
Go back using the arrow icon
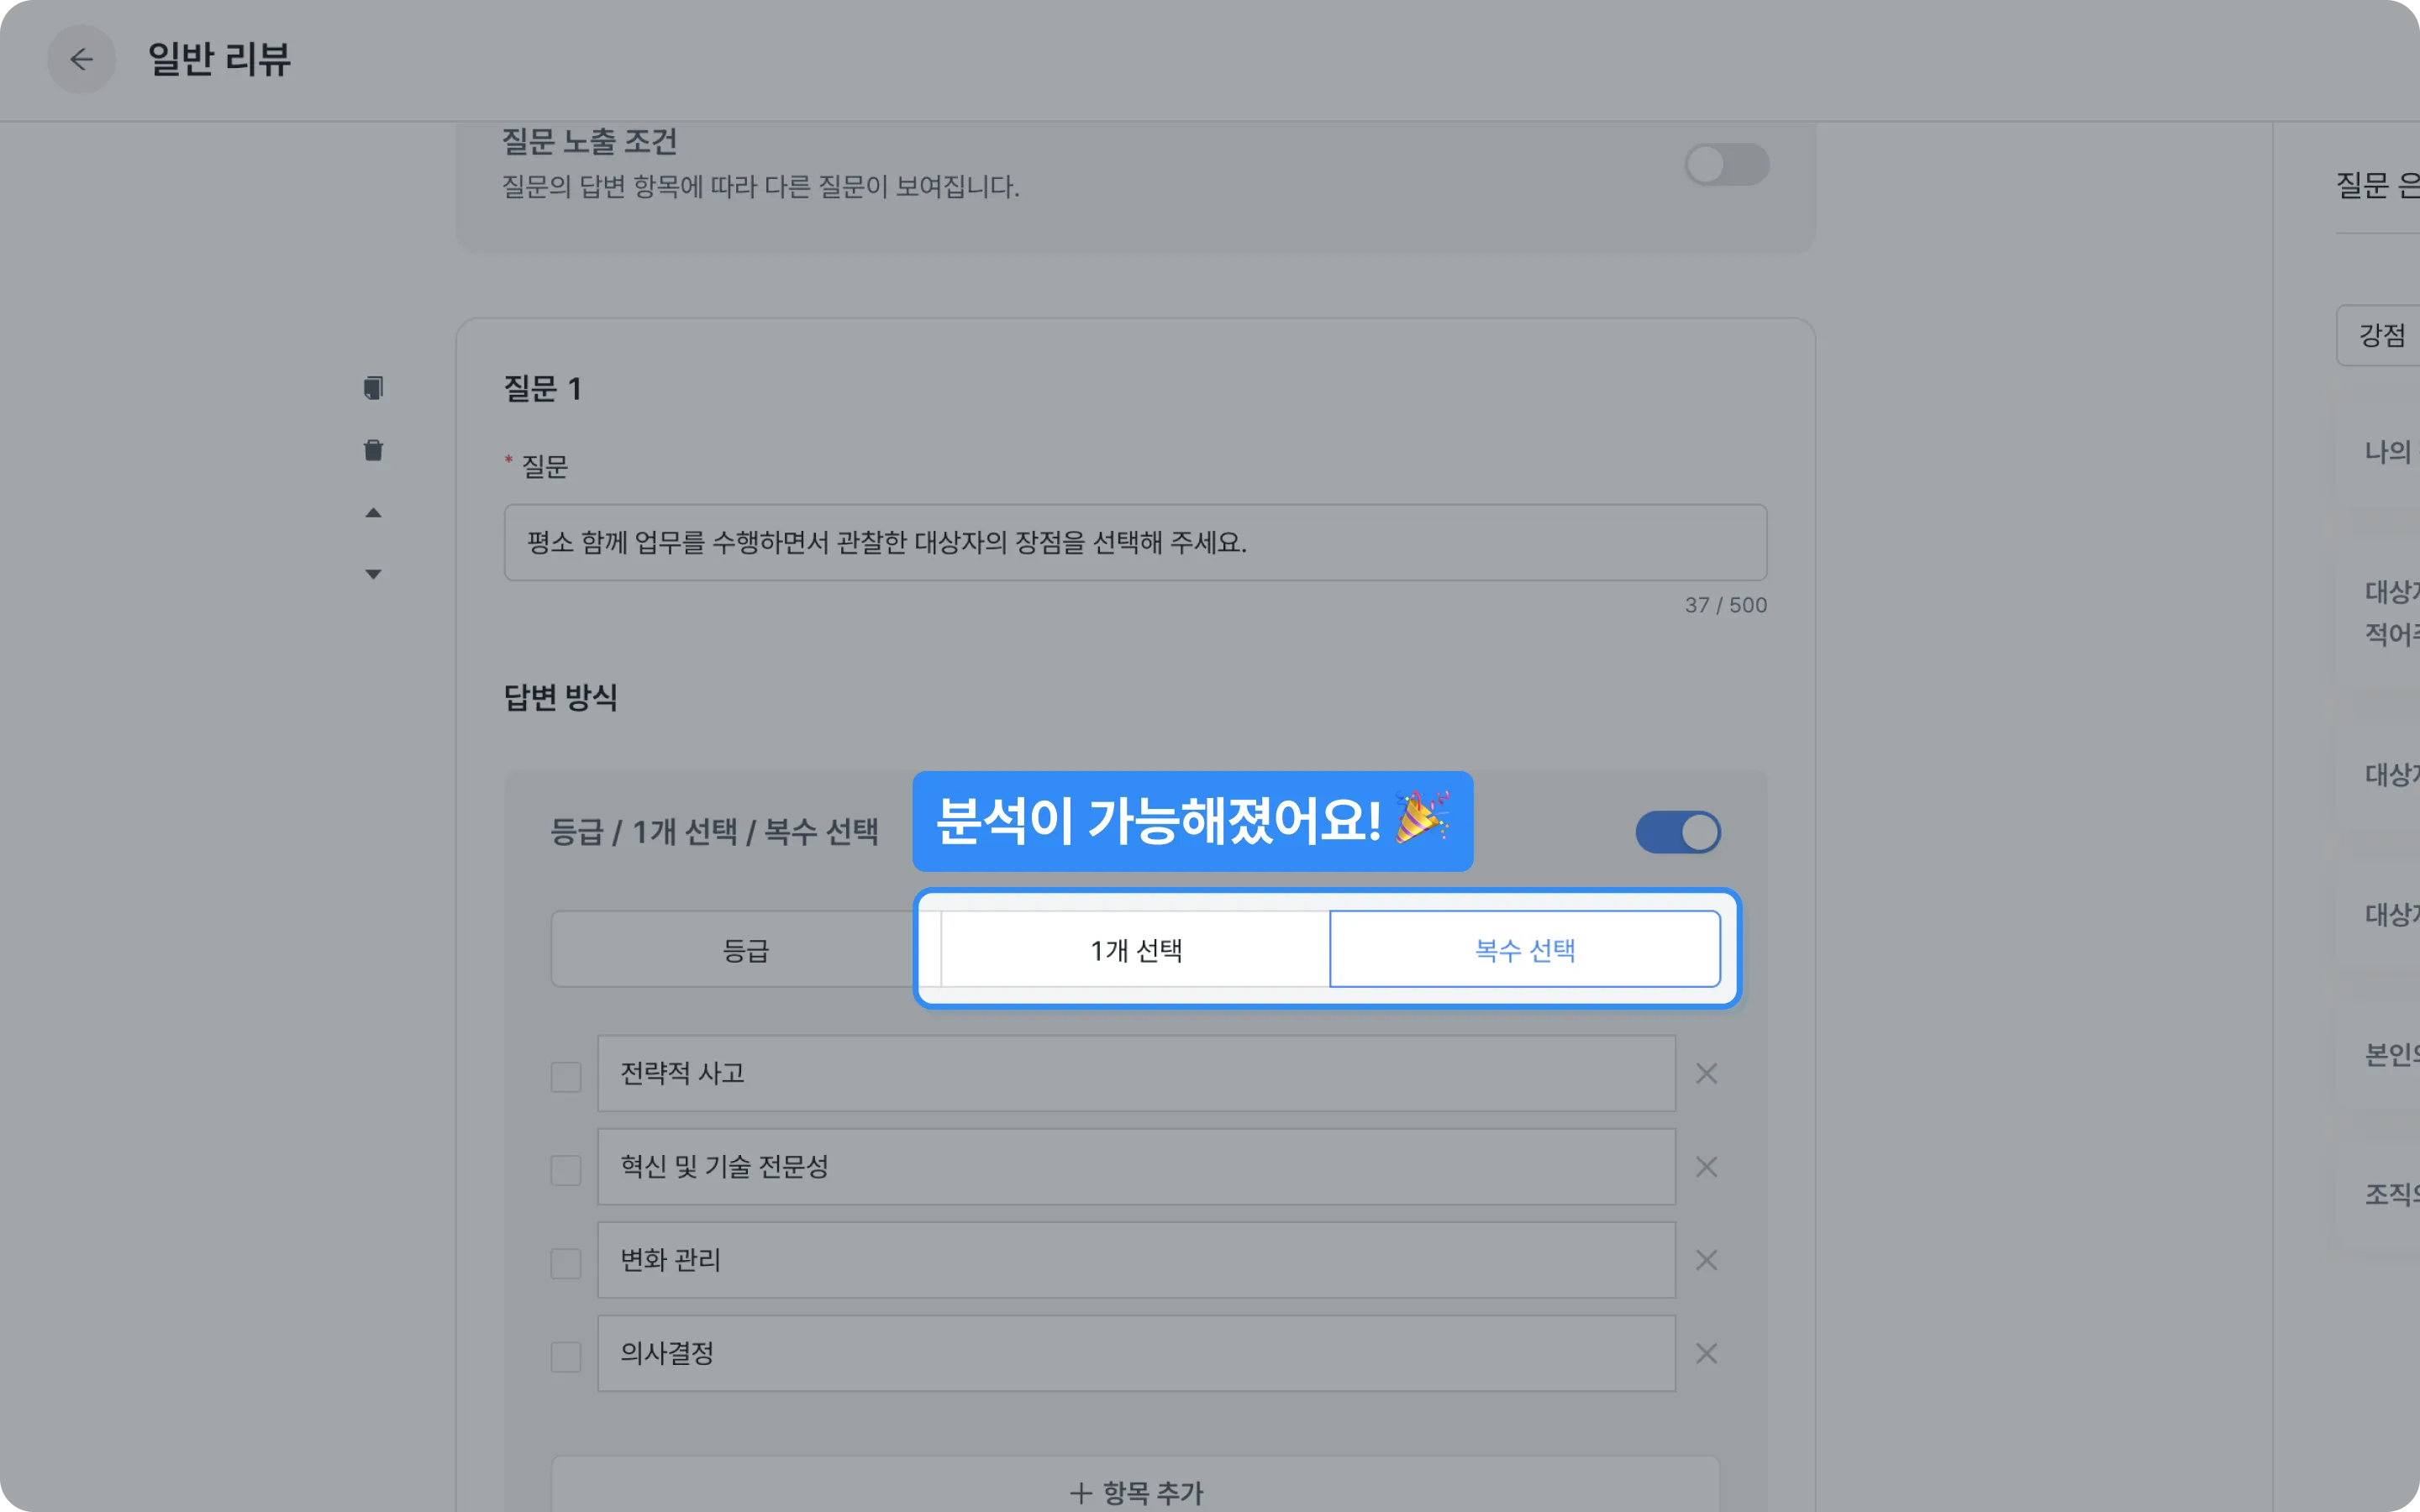[82, 59]
